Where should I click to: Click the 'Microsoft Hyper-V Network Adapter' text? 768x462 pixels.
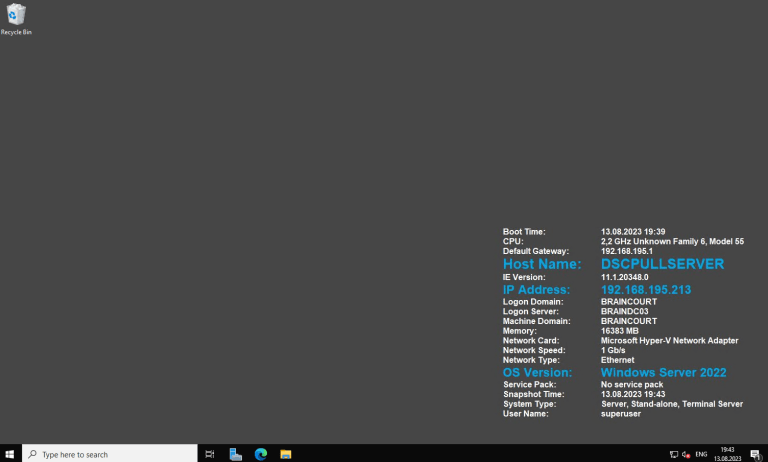[x=669, y=340]
